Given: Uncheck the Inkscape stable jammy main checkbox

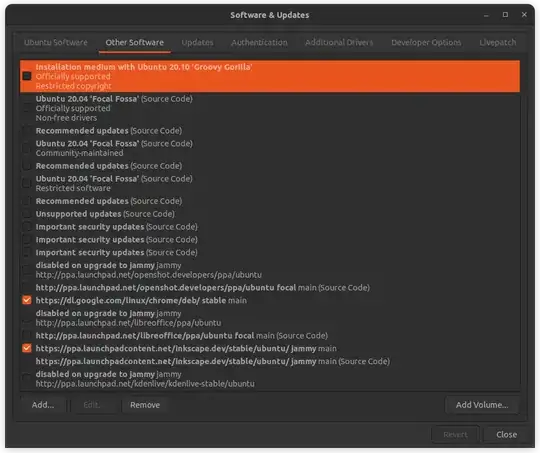Looking at the screenshot, I should coord(27,348).
